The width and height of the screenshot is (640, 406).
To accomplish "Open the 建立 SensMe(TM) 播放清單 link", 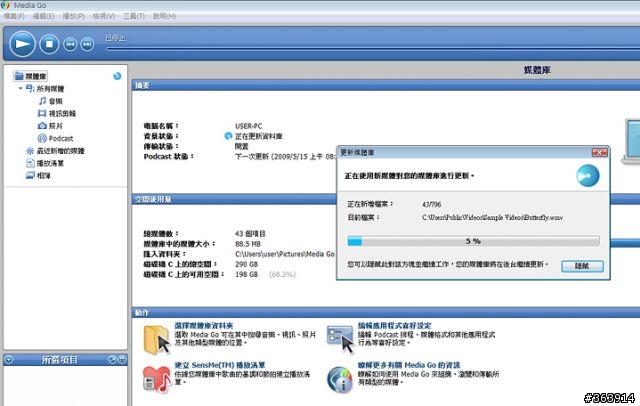I will [220, 365].
